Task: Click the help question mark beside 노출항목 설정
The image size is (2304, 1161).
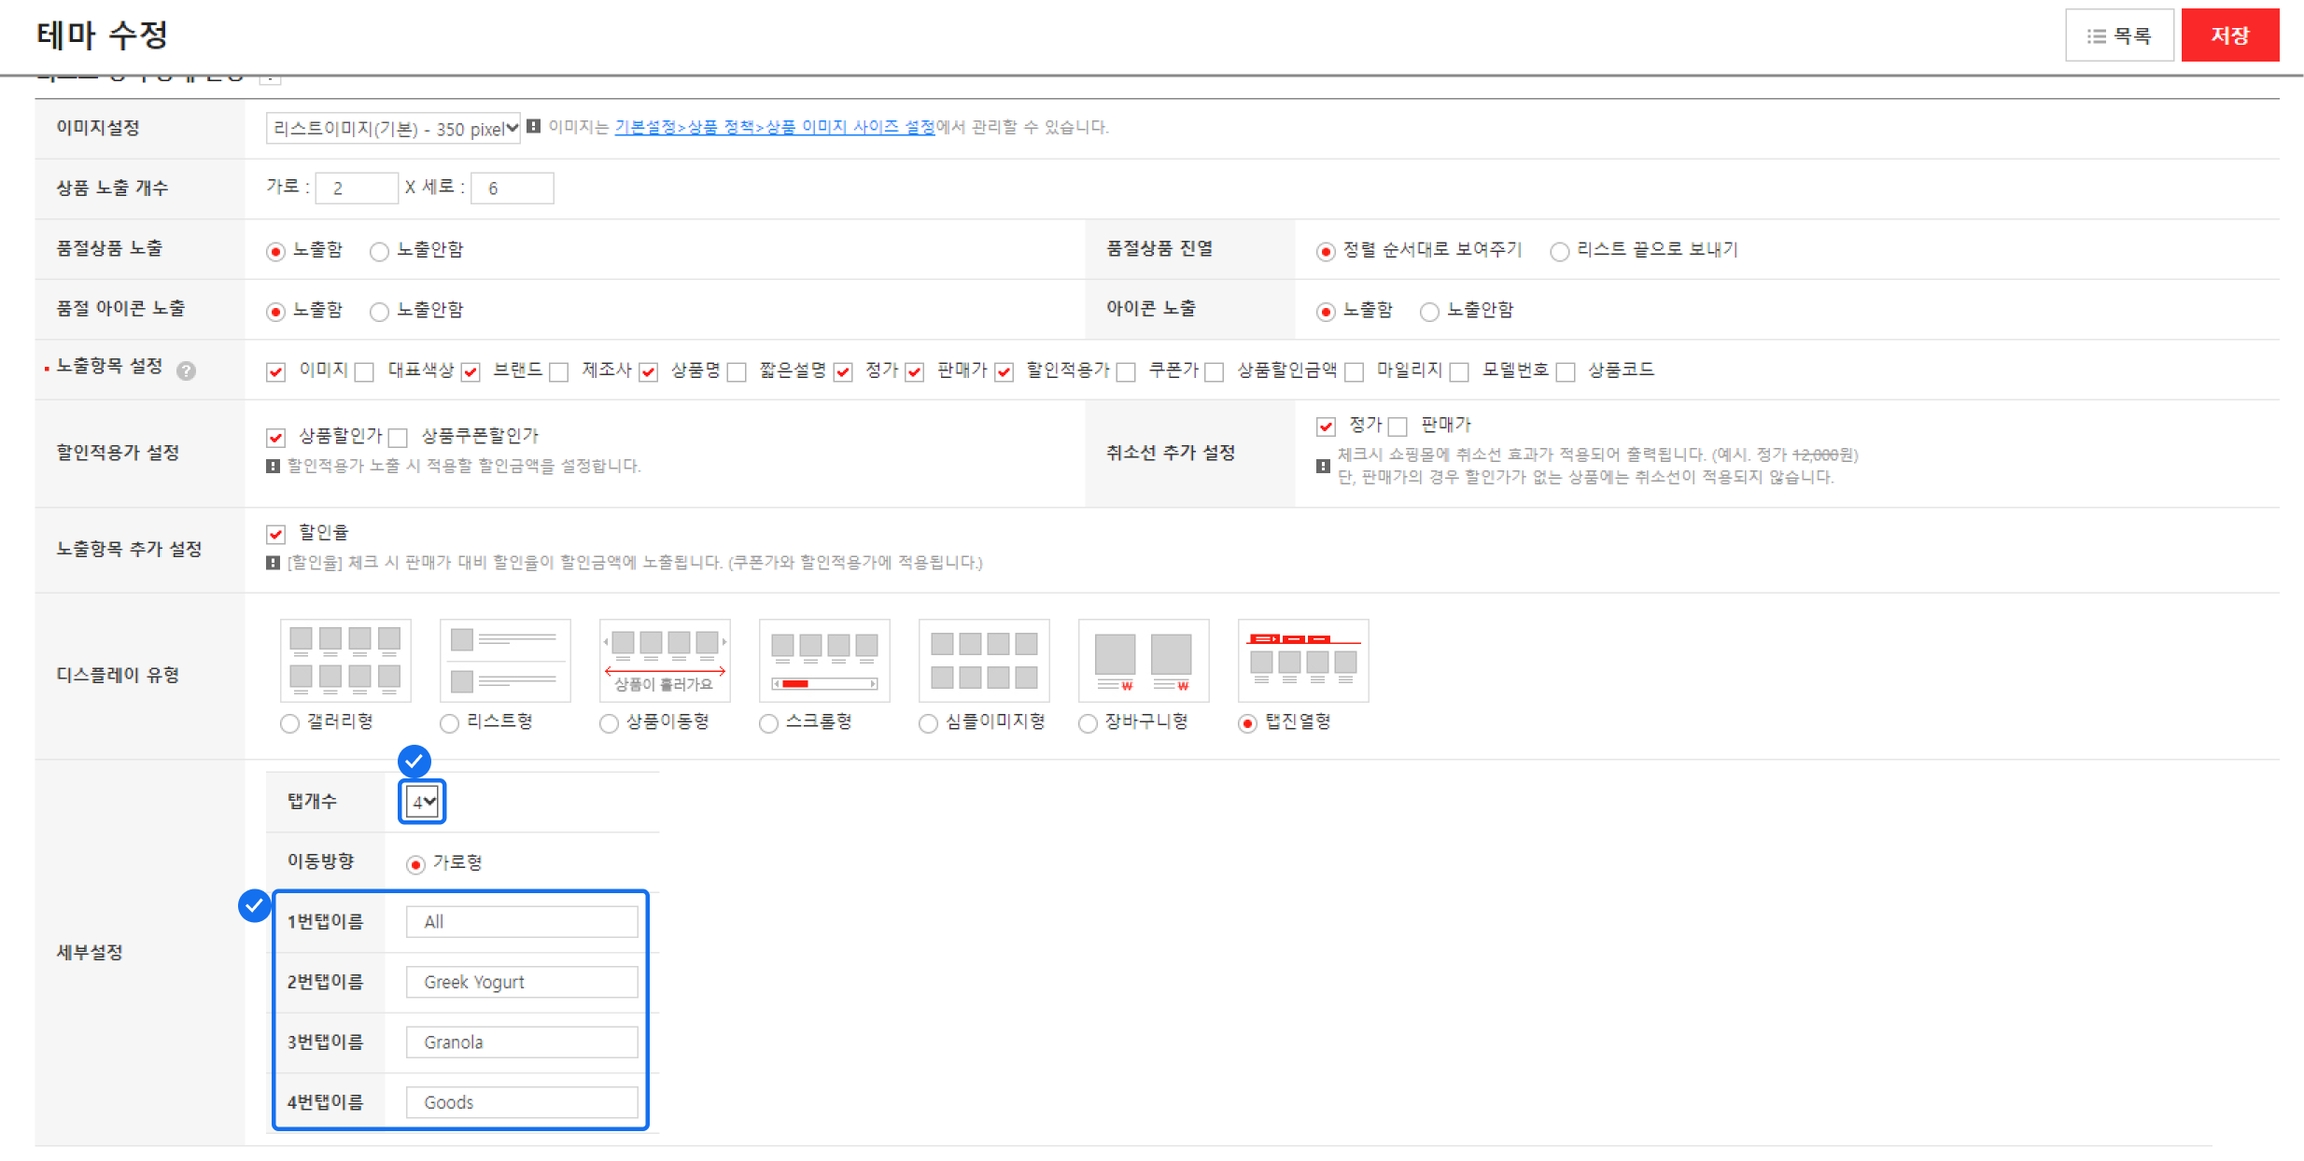Action: [x=186, y=371]
